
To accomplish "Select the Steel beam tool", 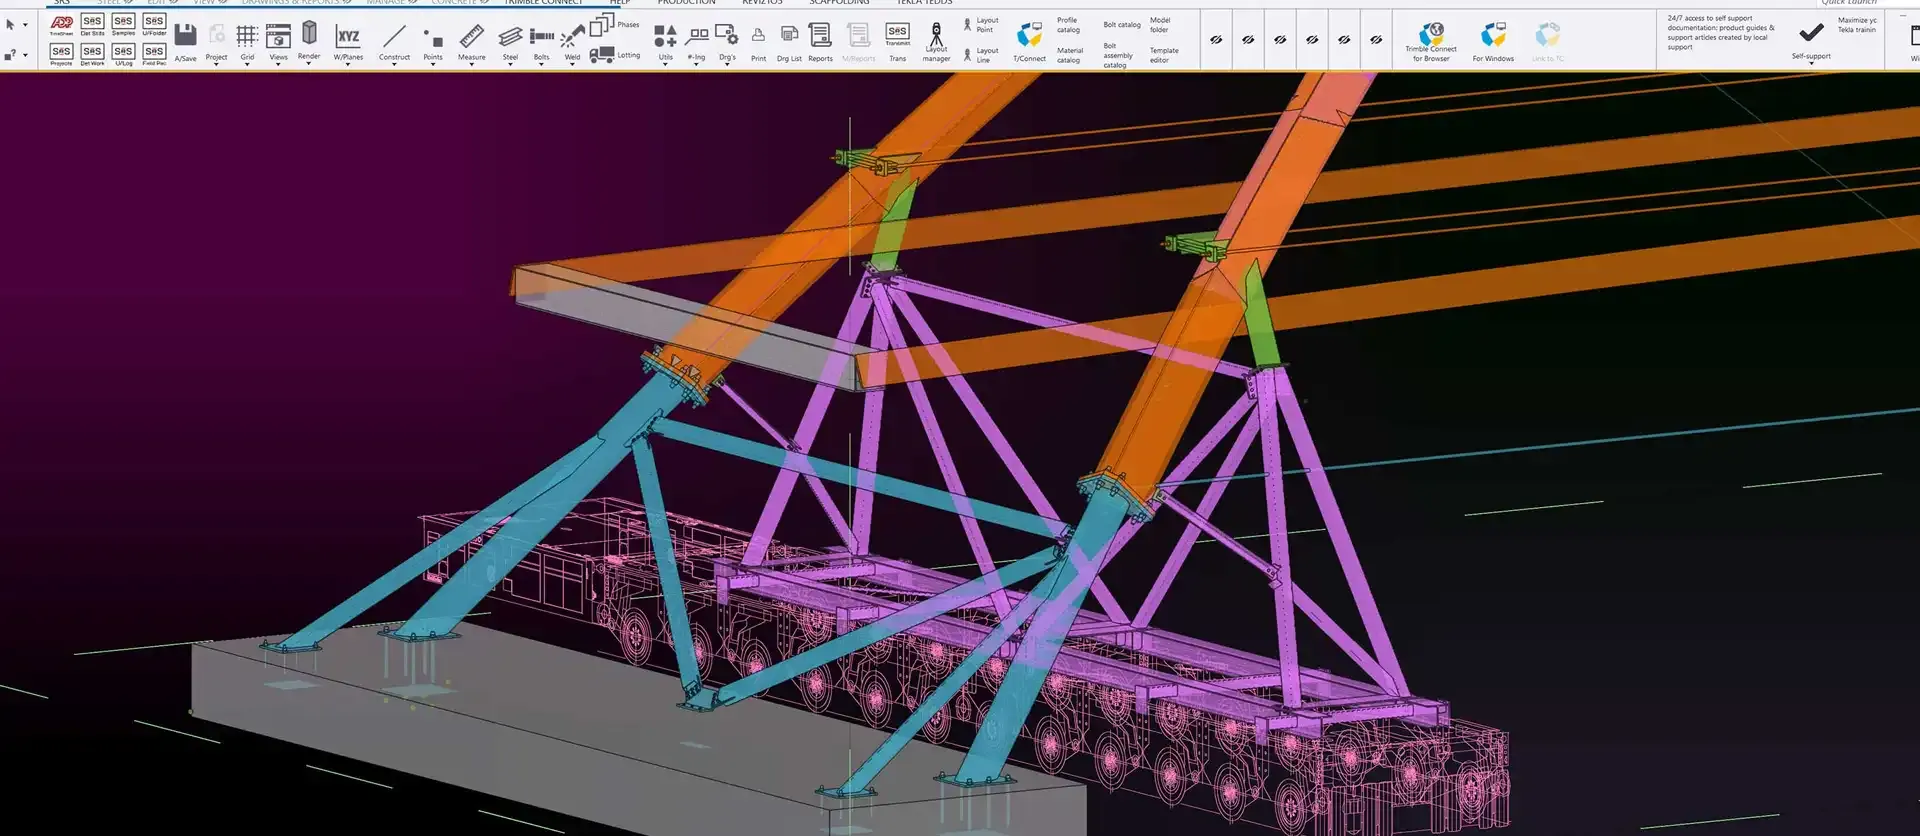I will click(510, 37).
